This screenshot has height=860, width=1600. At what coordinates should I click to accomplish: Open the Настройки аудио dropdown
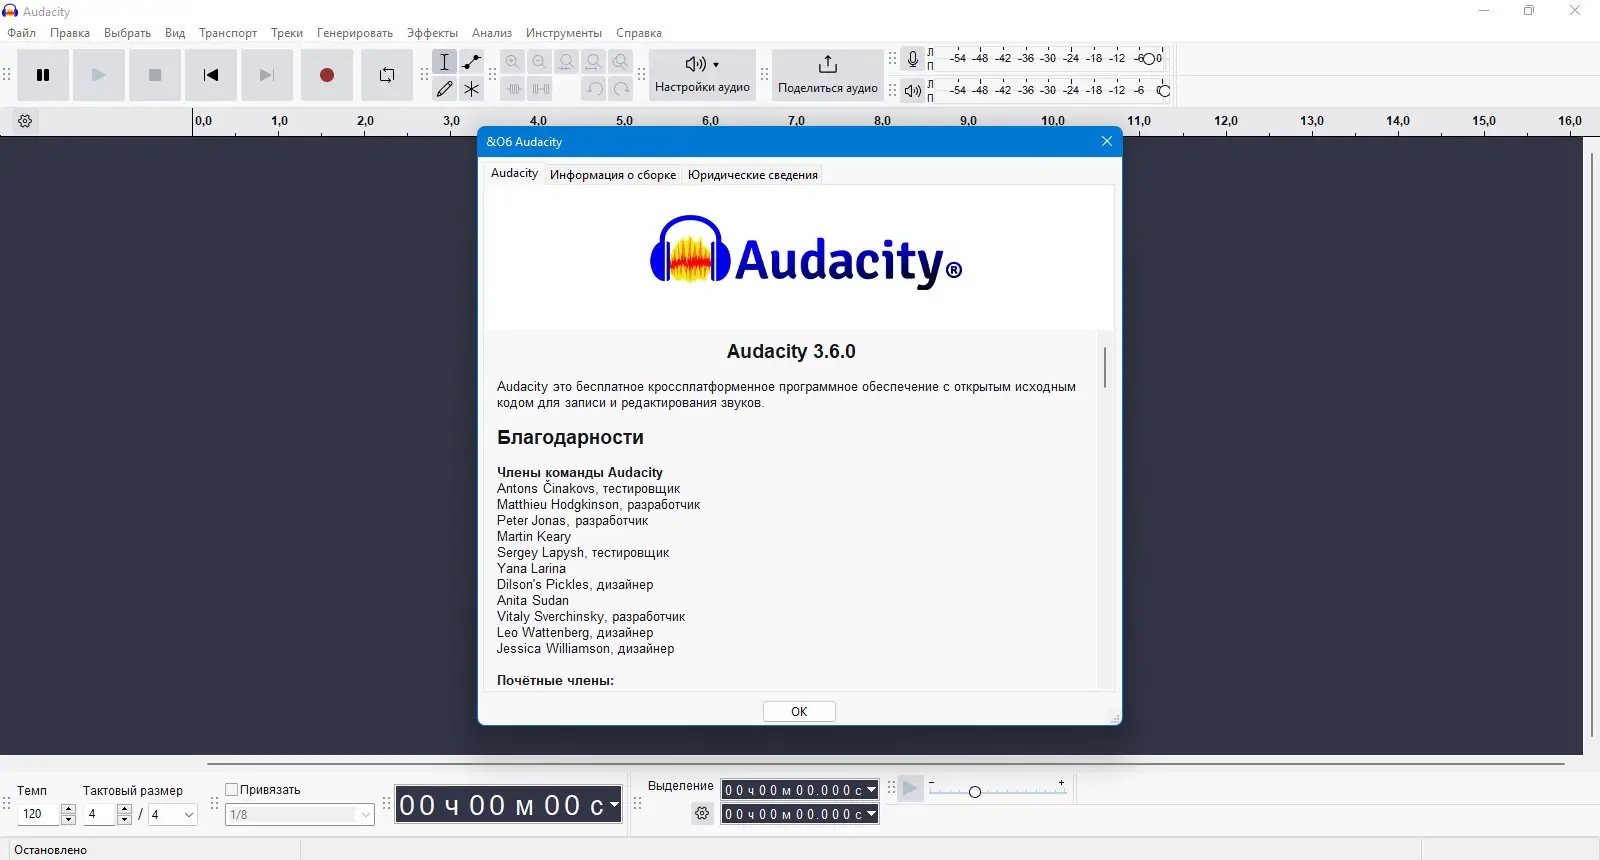(702, 75)
